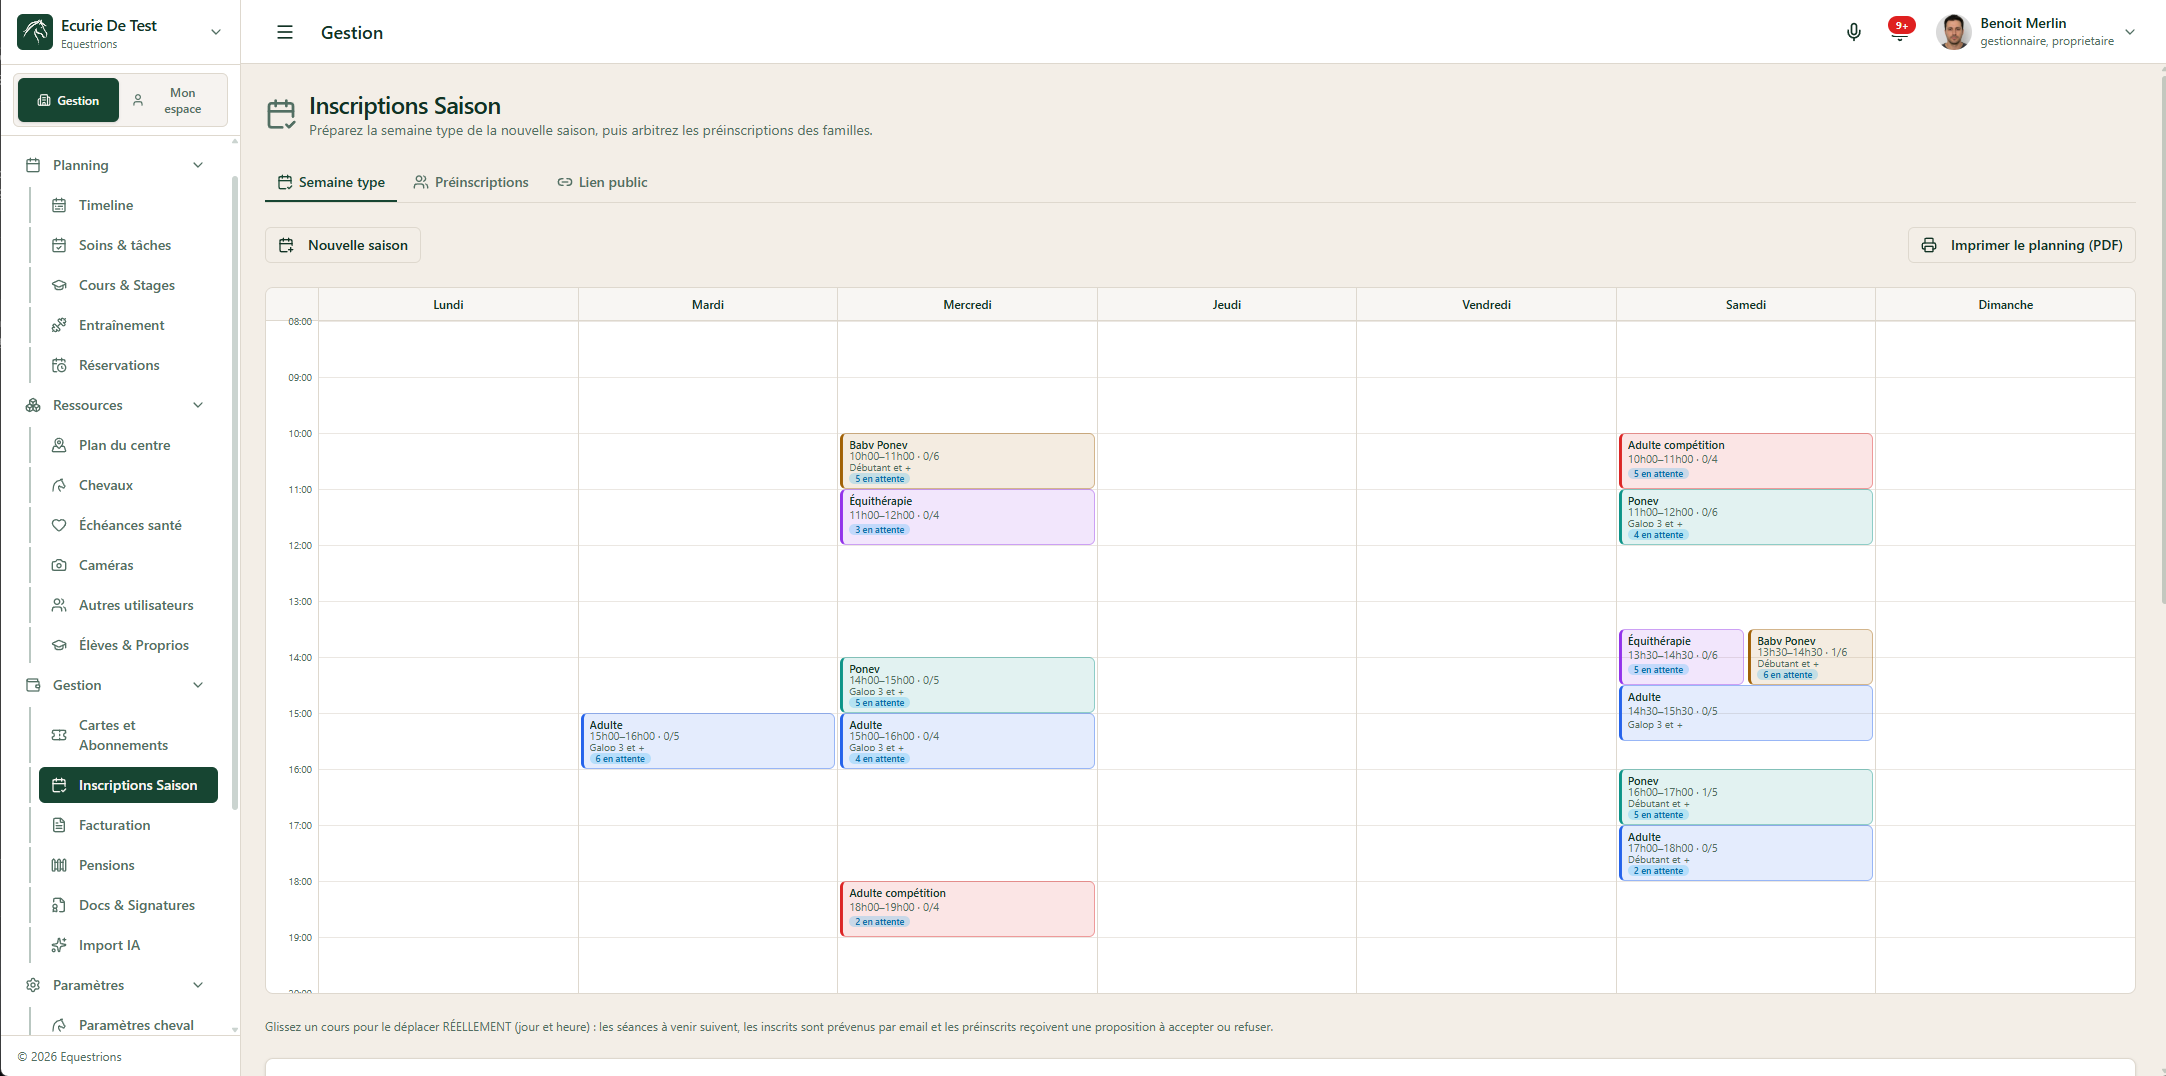
Task: Open the Lien public tab
Action: click(602, 182)
